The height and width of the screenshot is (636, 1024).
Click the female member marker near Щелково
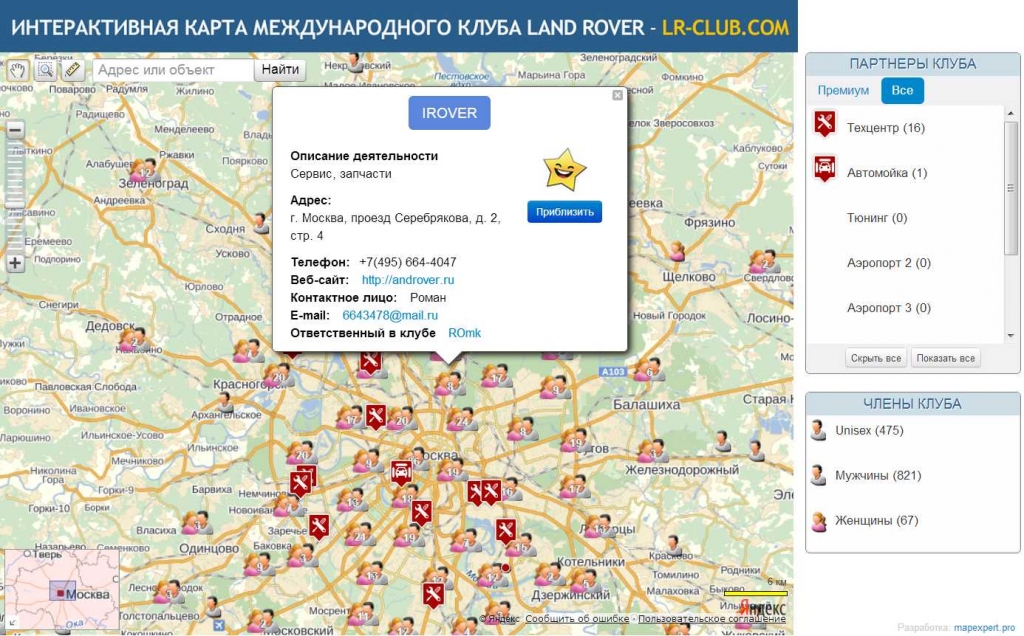click(x=678, y=250)
